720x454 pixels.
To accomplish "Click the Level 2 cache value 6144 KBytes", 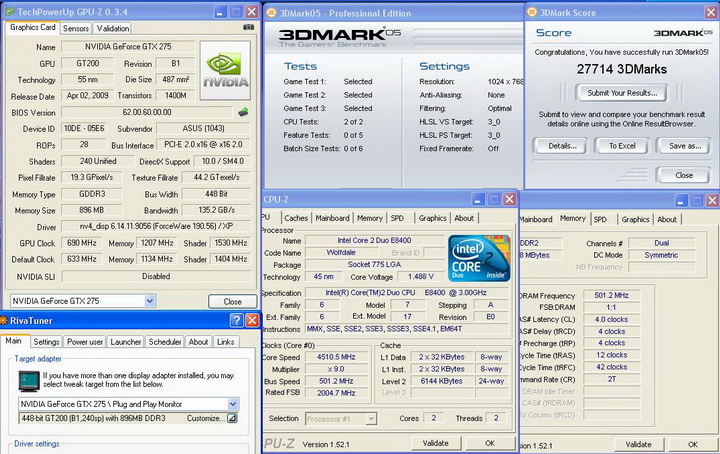I will coord(441,381).
